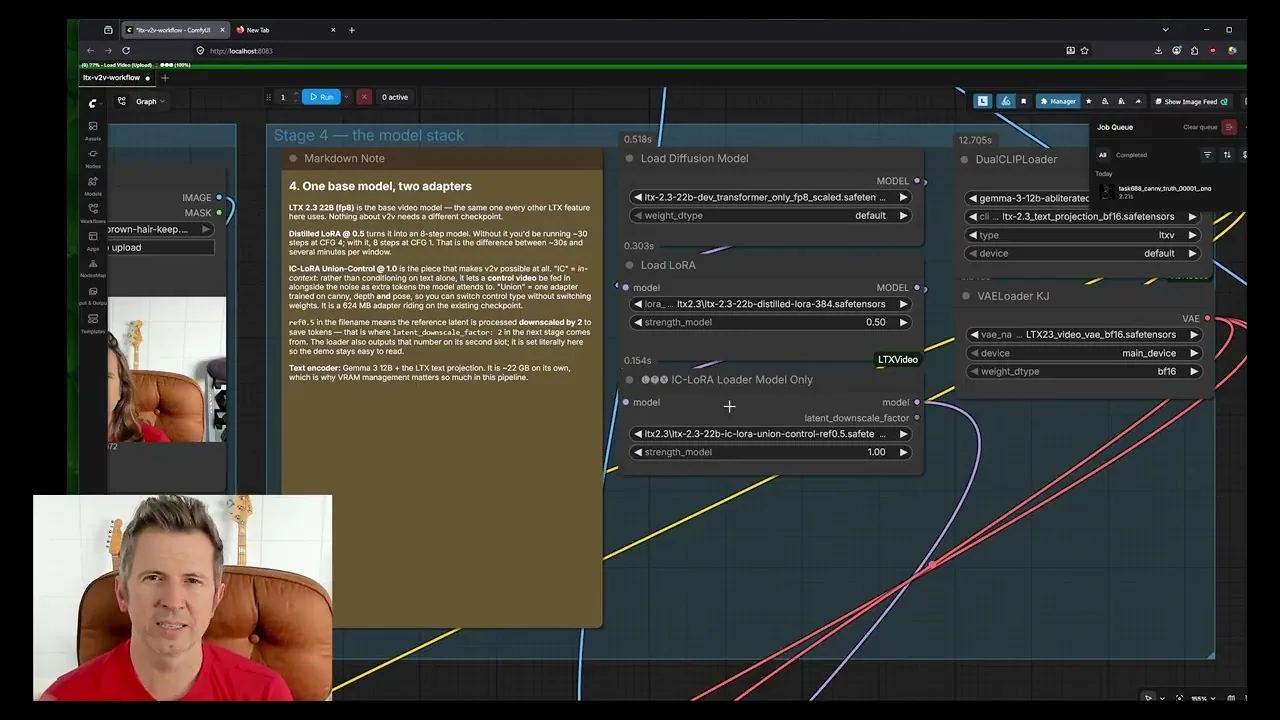Open the vae_name dropdown in VAELoader KJ
Viewport: 1280px width, 720px height.
(x=1083, y=335)
